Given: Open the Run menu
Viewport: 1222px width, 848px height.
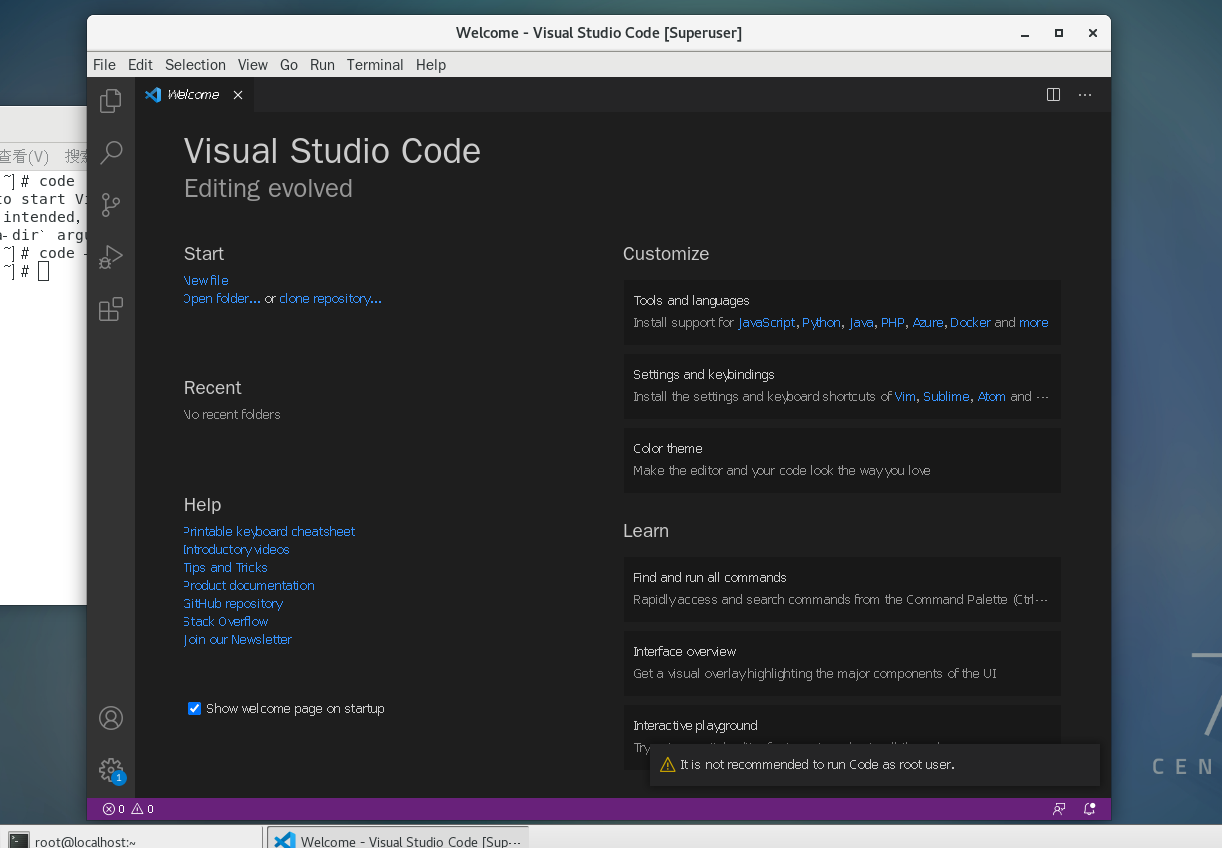Looking at the screenshot, I should pos(322,65).
